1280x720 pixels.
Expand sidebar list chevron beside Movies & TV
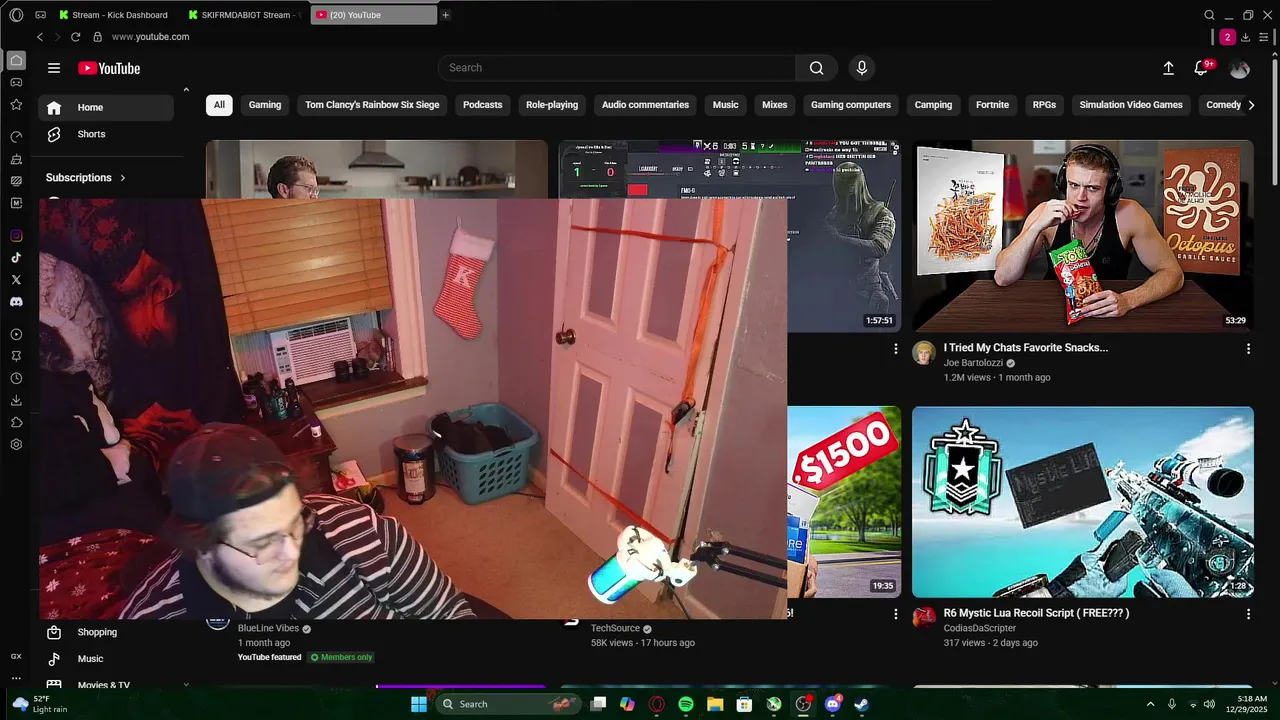(x=186, y=685)
